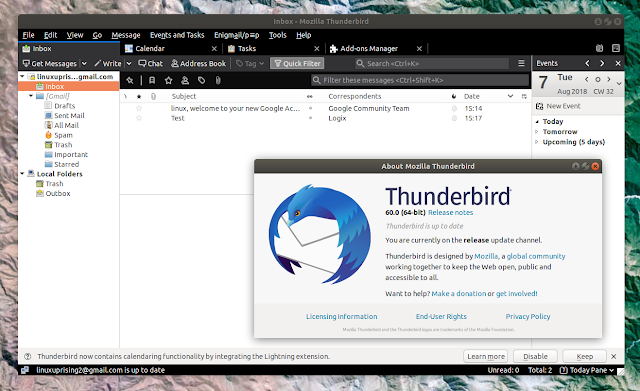Click the New Event icon in Events pane
Image resolution: width=640 pixels, height=391 pixels.
(540, 106)
